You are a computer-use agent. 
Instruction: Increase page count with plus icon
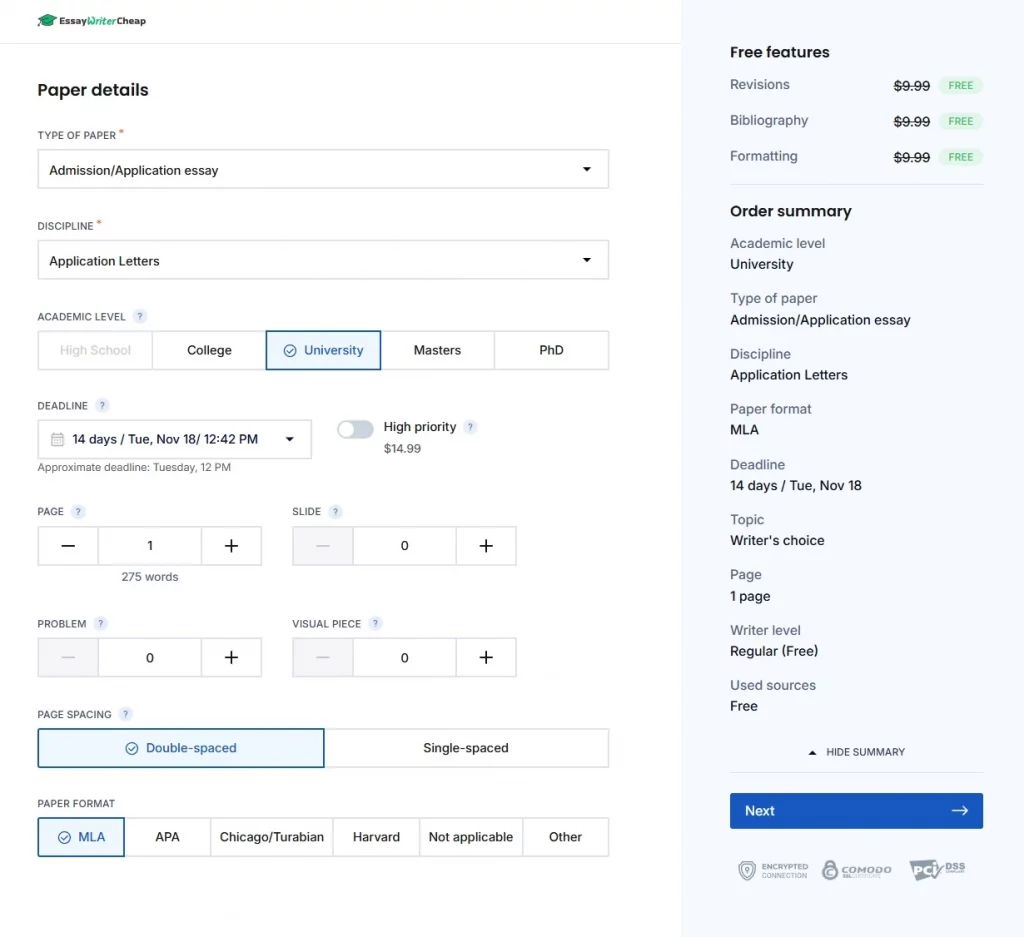point(231,546)
